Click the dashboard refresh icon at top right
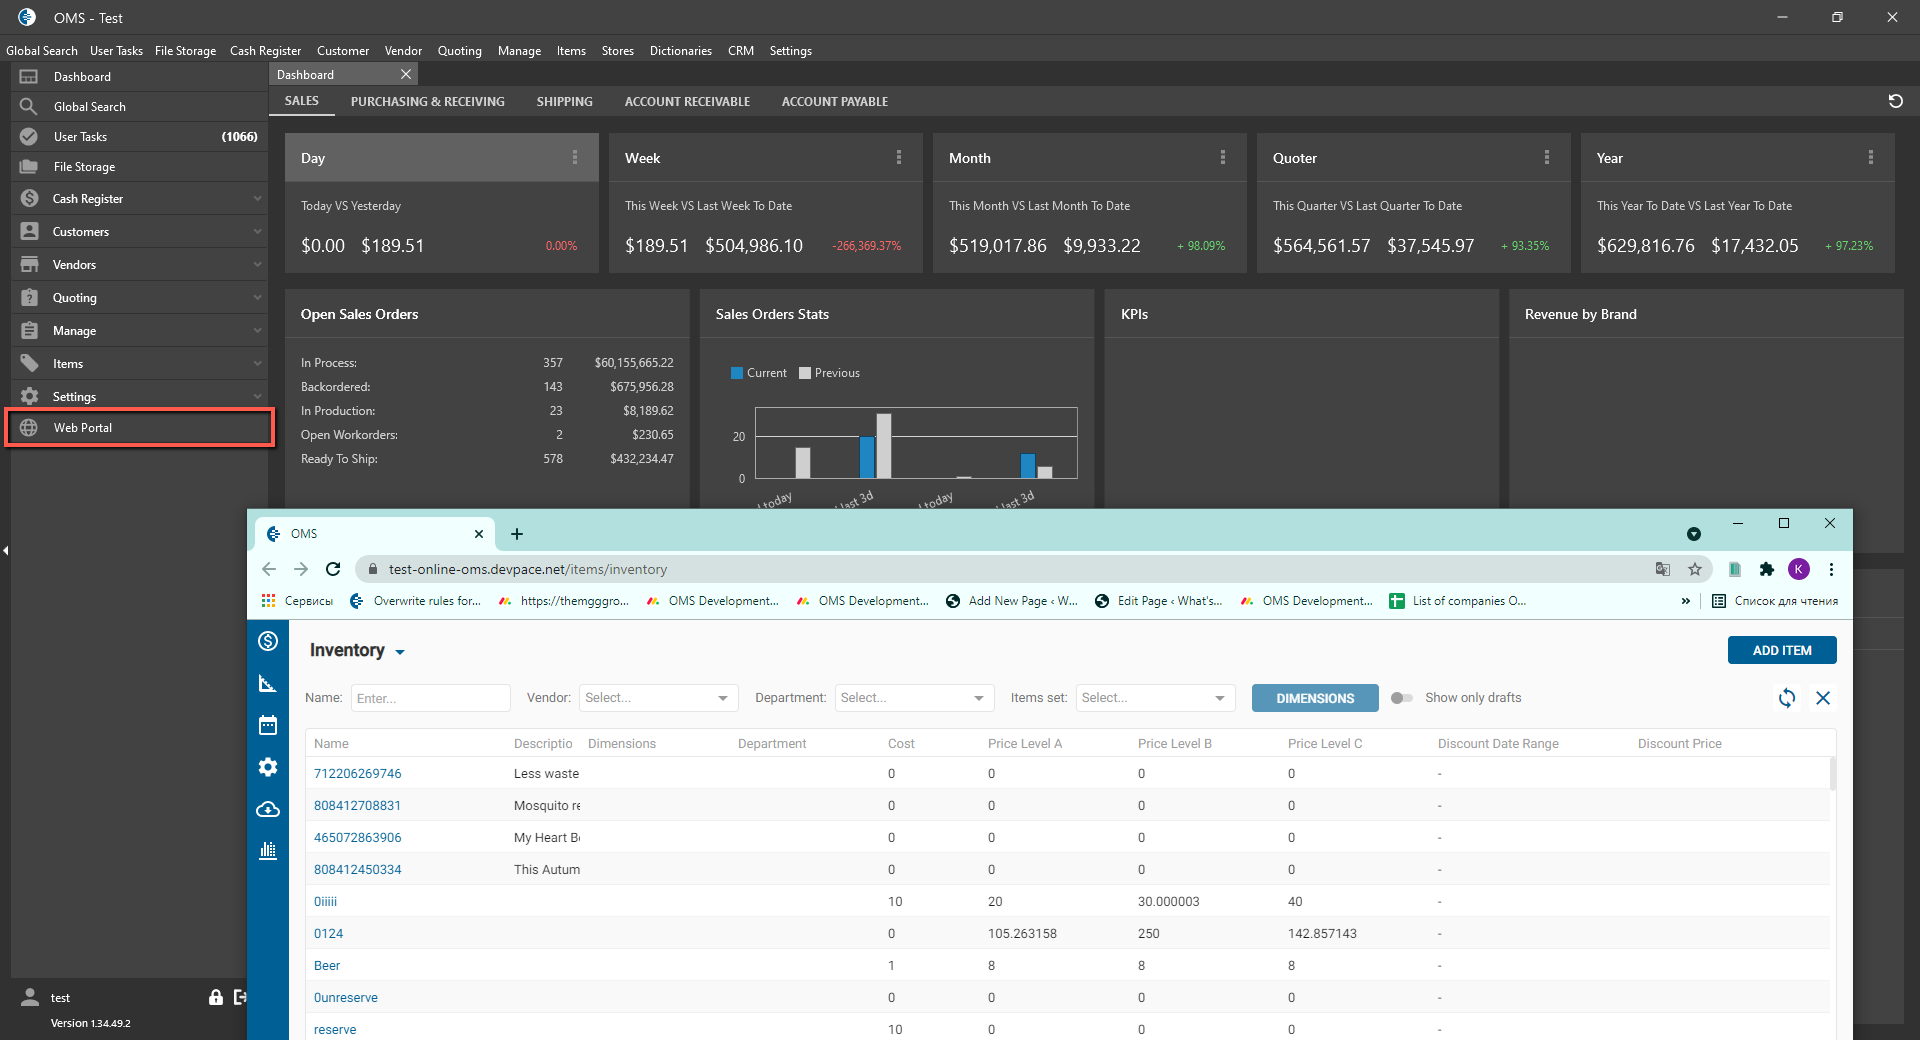 pyautogui.click(x=1895, y=101)
